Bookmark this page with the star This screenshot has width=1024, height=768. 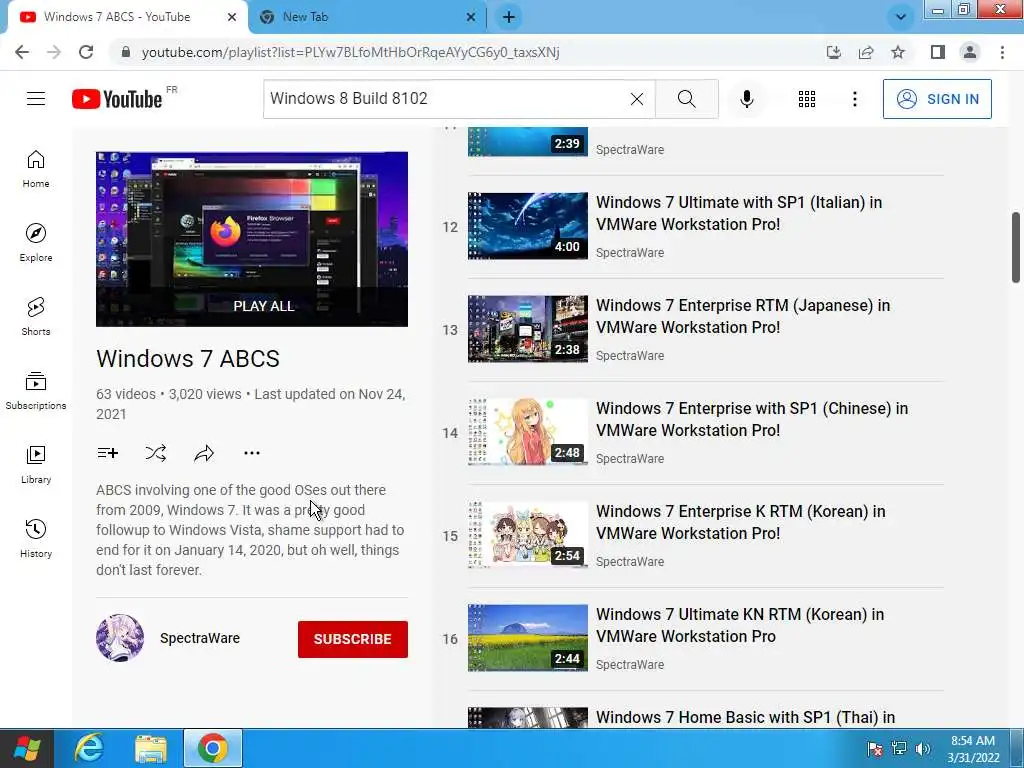click(x=898, y=52)
